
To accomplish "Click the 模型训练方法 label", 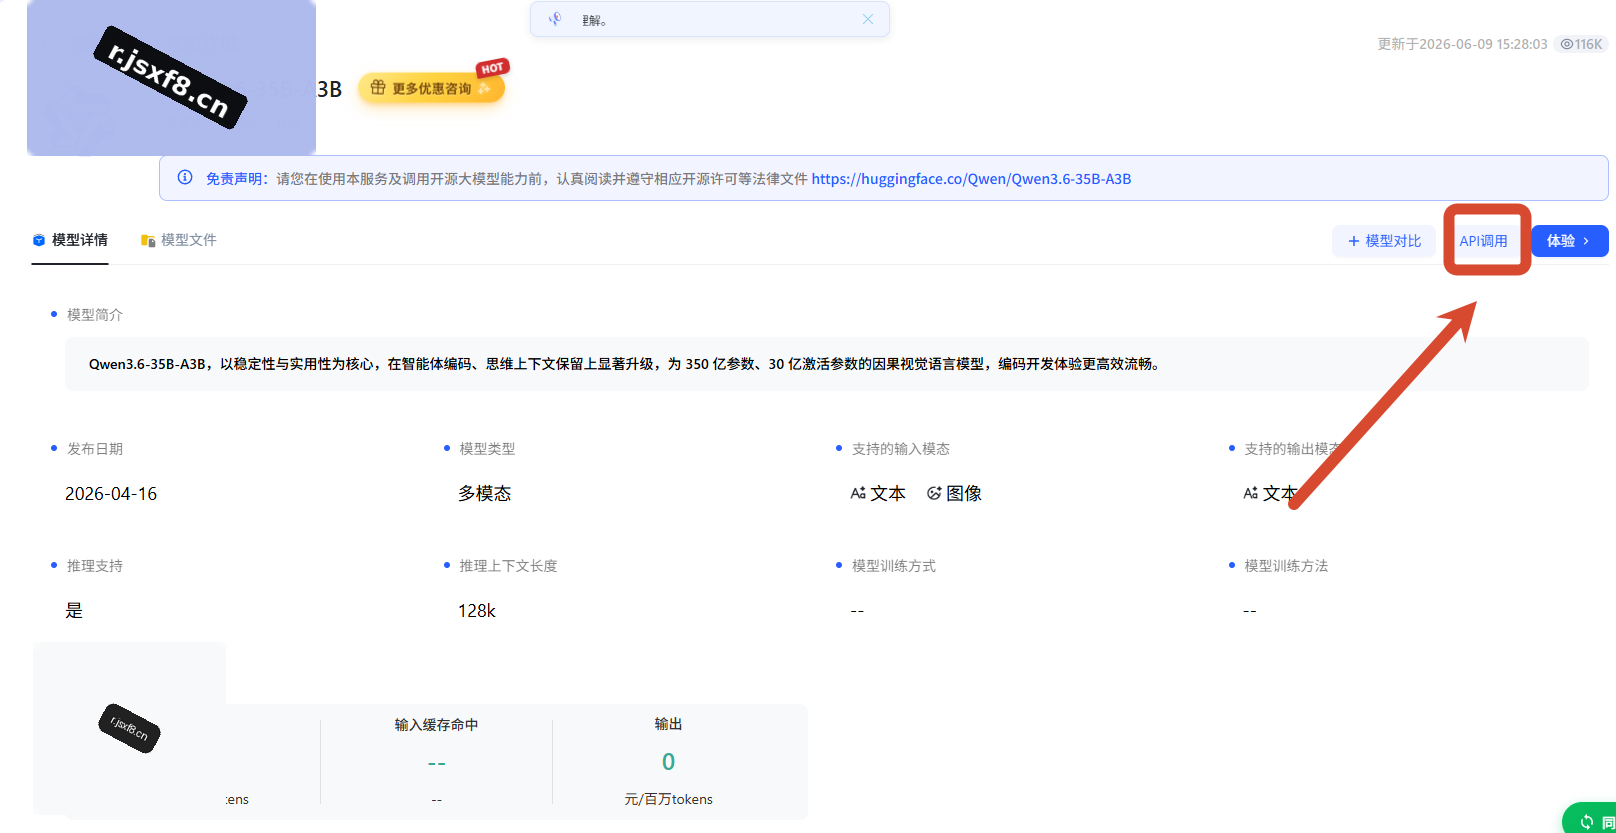I will (1286, 566).
